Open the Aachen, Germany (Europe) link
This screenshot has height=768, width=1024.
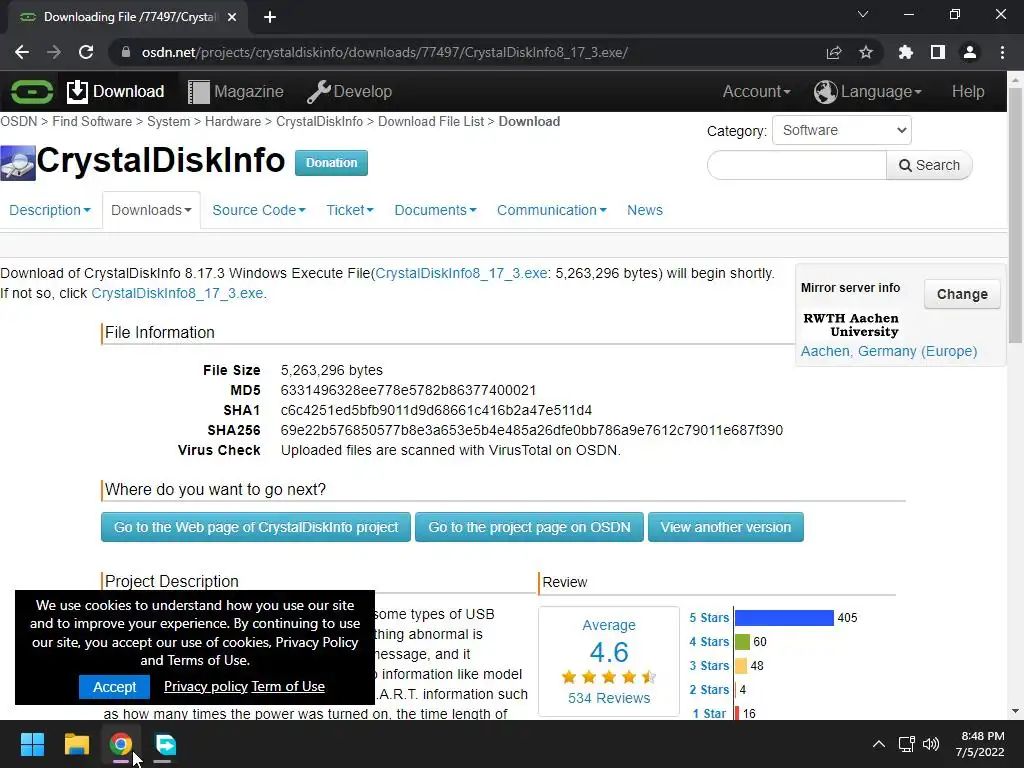tap(889, 351)
